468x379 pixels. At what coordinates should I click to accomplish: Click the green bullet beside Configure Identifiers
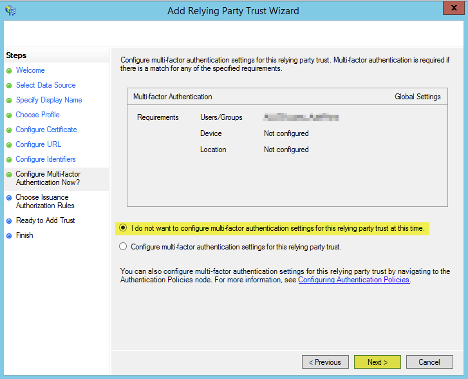pyautogui.click(x=9, y=160)
